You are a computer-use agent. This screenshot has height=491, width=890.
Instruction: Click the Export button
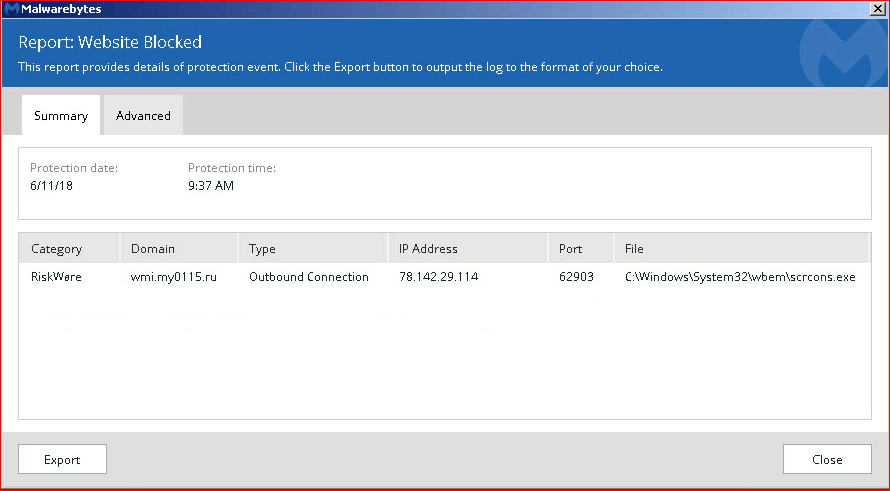[62, 459]
